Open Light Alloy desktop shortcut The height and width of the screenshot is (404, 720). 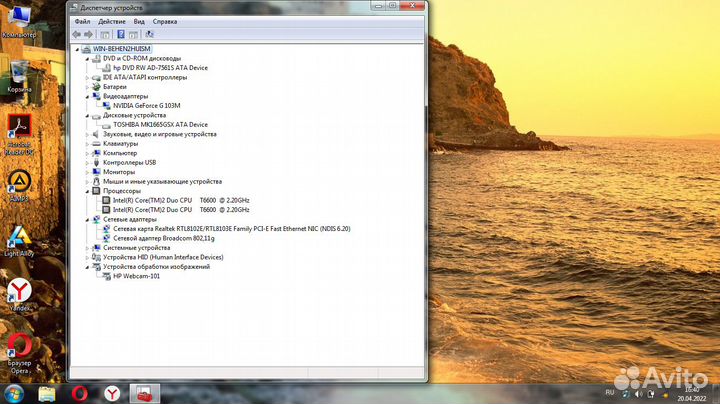click(19, 241)
